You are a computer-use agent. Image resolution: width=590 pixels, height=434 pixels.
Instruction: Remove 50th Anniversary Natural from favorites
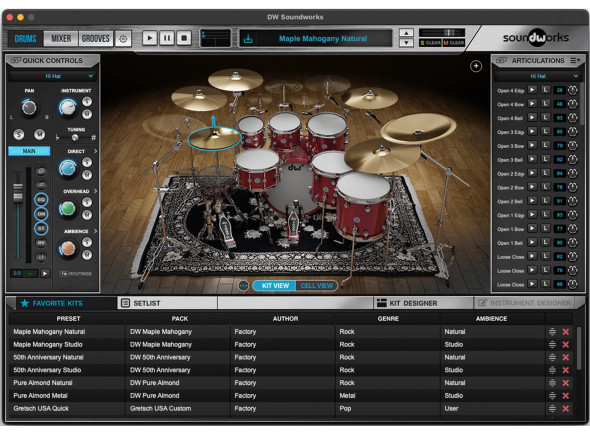point(566,358)
